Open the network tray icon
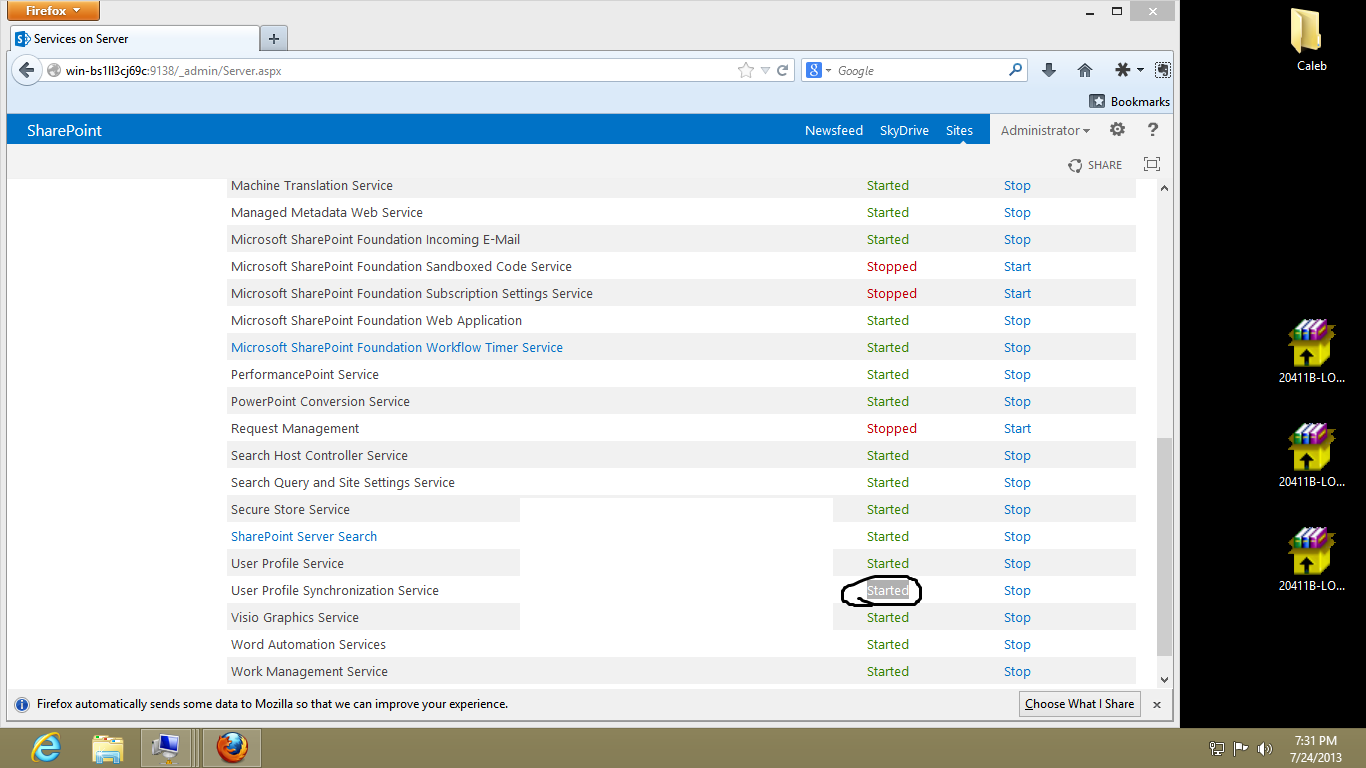This screenshot has height=768, width=1366. (x=1217, y=748)
